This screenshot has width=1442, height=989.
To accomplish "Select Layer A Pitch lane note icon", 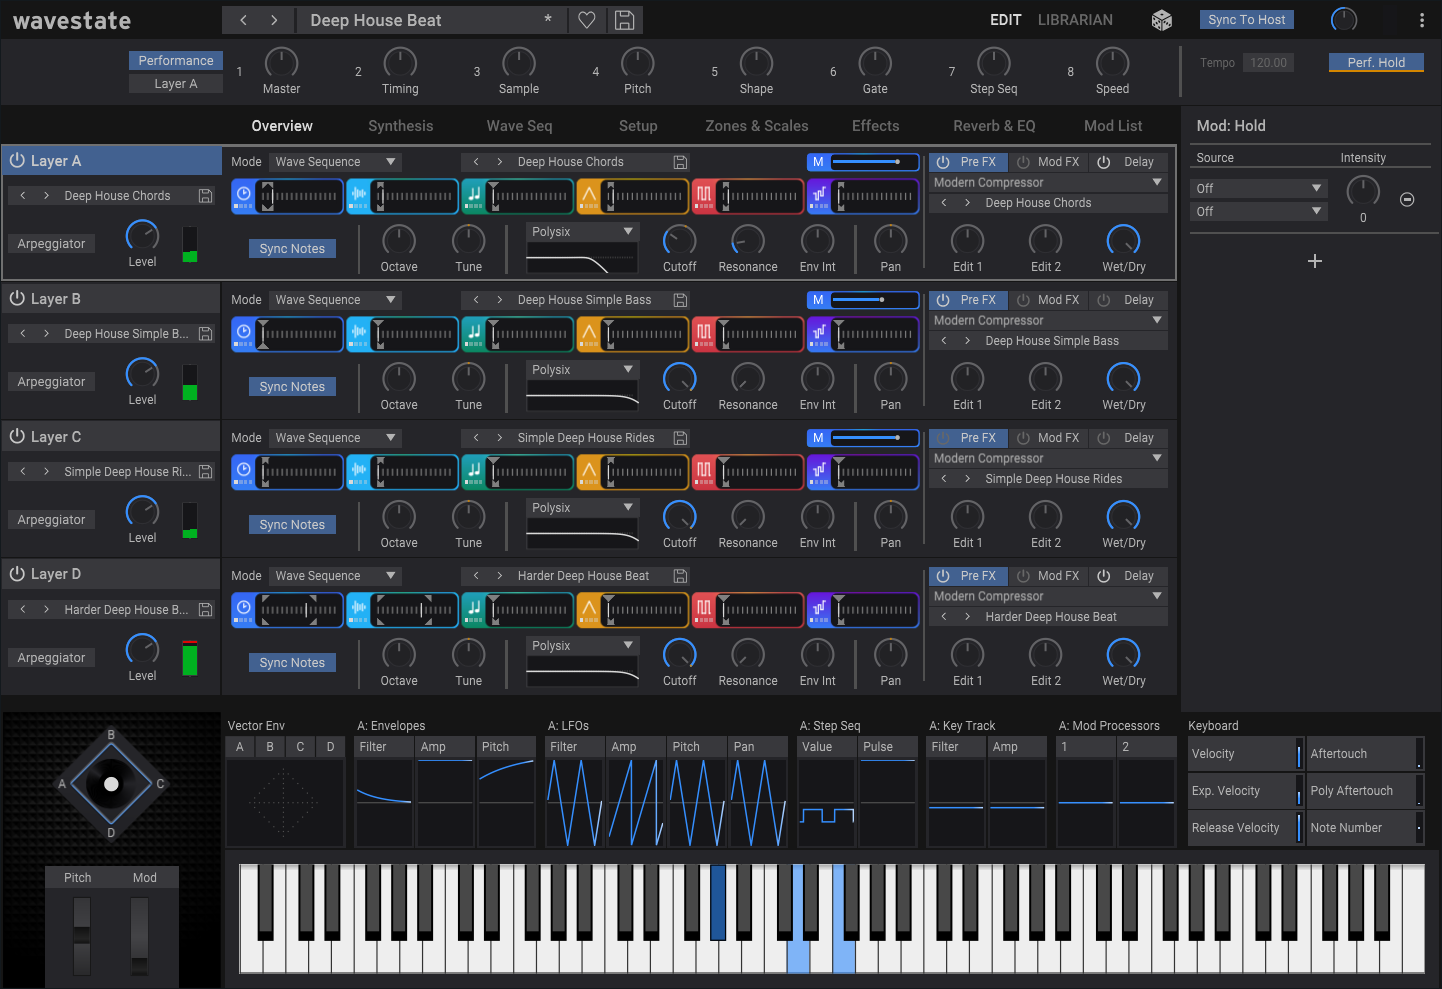I will point(474,196).
